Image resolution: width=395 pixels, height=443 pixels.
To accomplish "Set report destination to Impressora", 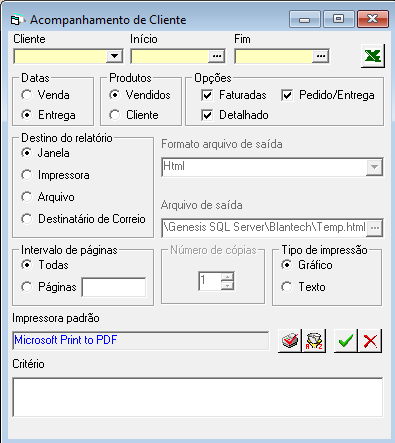I will (x=27, y=175).
